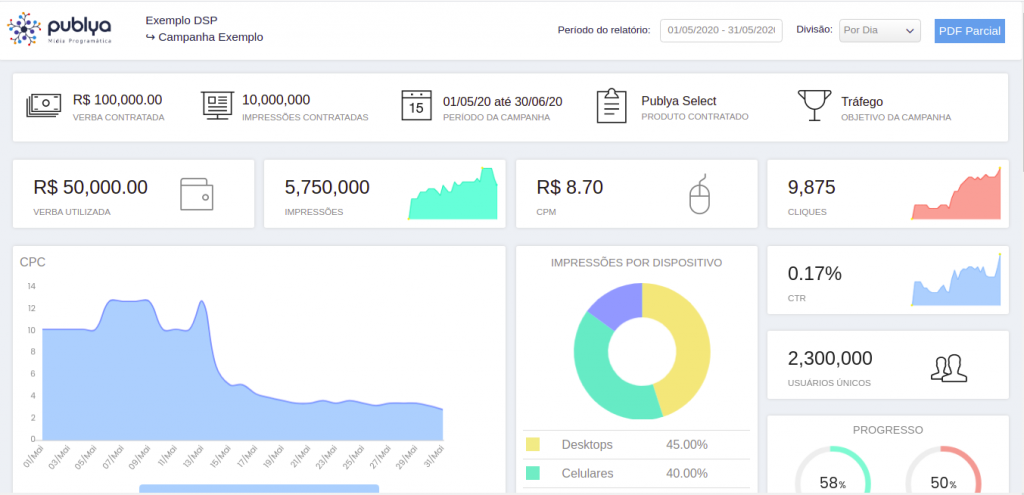Click the users icon in Usuários Únicos
The height and width of the screenshot is (495, 1024).
948,368
